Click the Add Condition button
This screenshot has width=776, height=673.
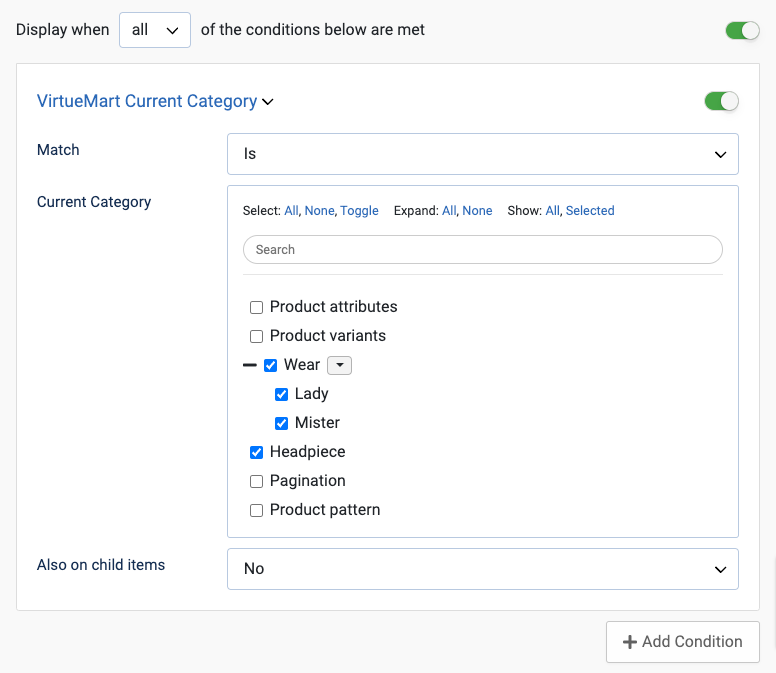click(x=682, y=642)
